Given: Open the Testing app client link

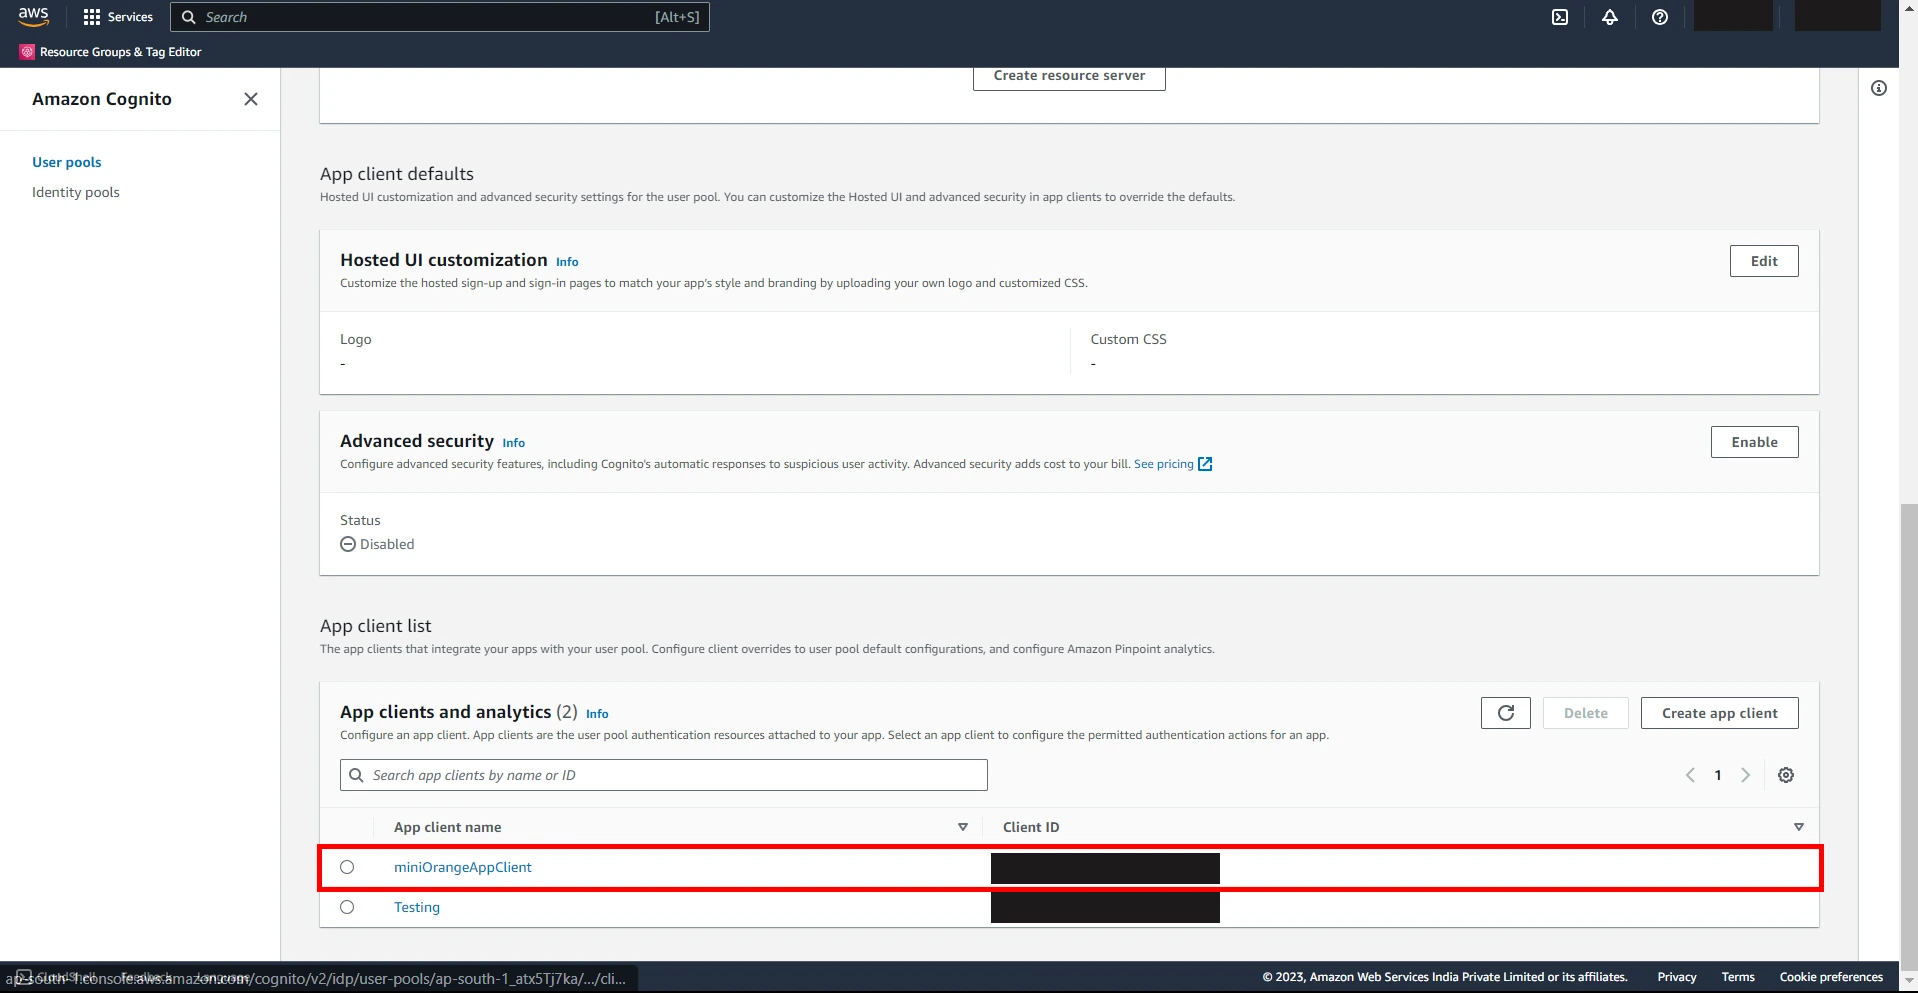Looking at the screenshot, I should pyautogui.click(x=417, y=907).
